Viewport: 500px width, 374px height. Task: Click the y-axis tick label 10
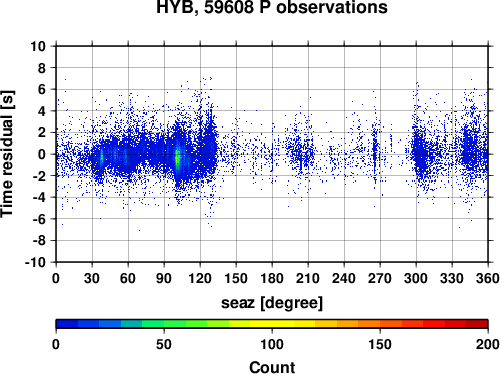pyautogui.click(x=38, y=46)
